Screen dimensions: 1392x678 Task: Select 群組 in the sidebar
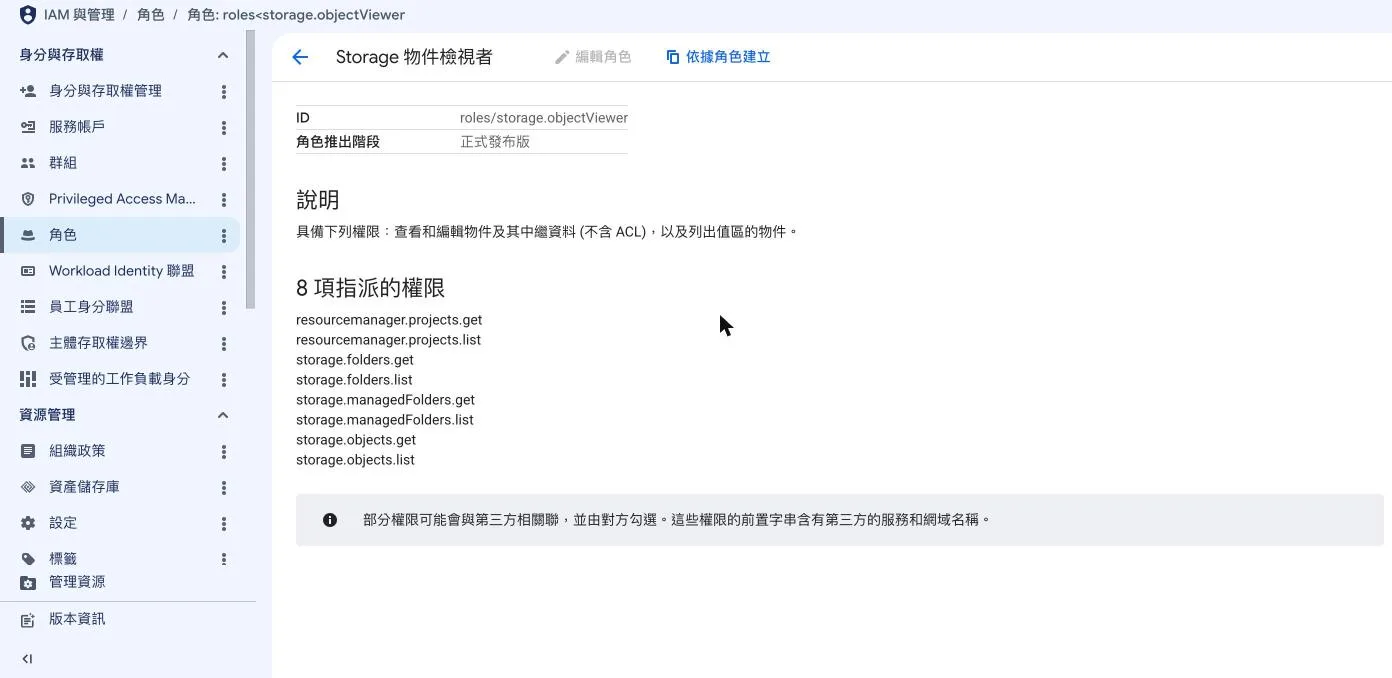click(63, 163)
